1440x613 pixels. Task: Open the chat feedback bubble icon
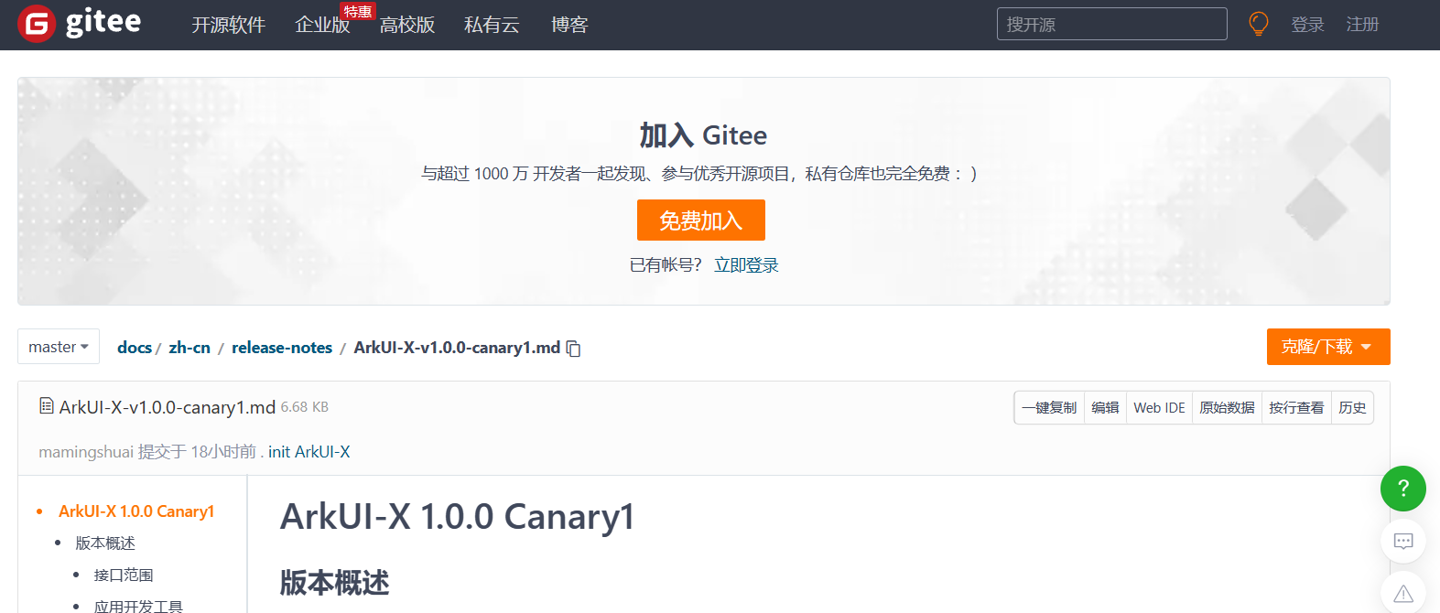[1403, 541]
